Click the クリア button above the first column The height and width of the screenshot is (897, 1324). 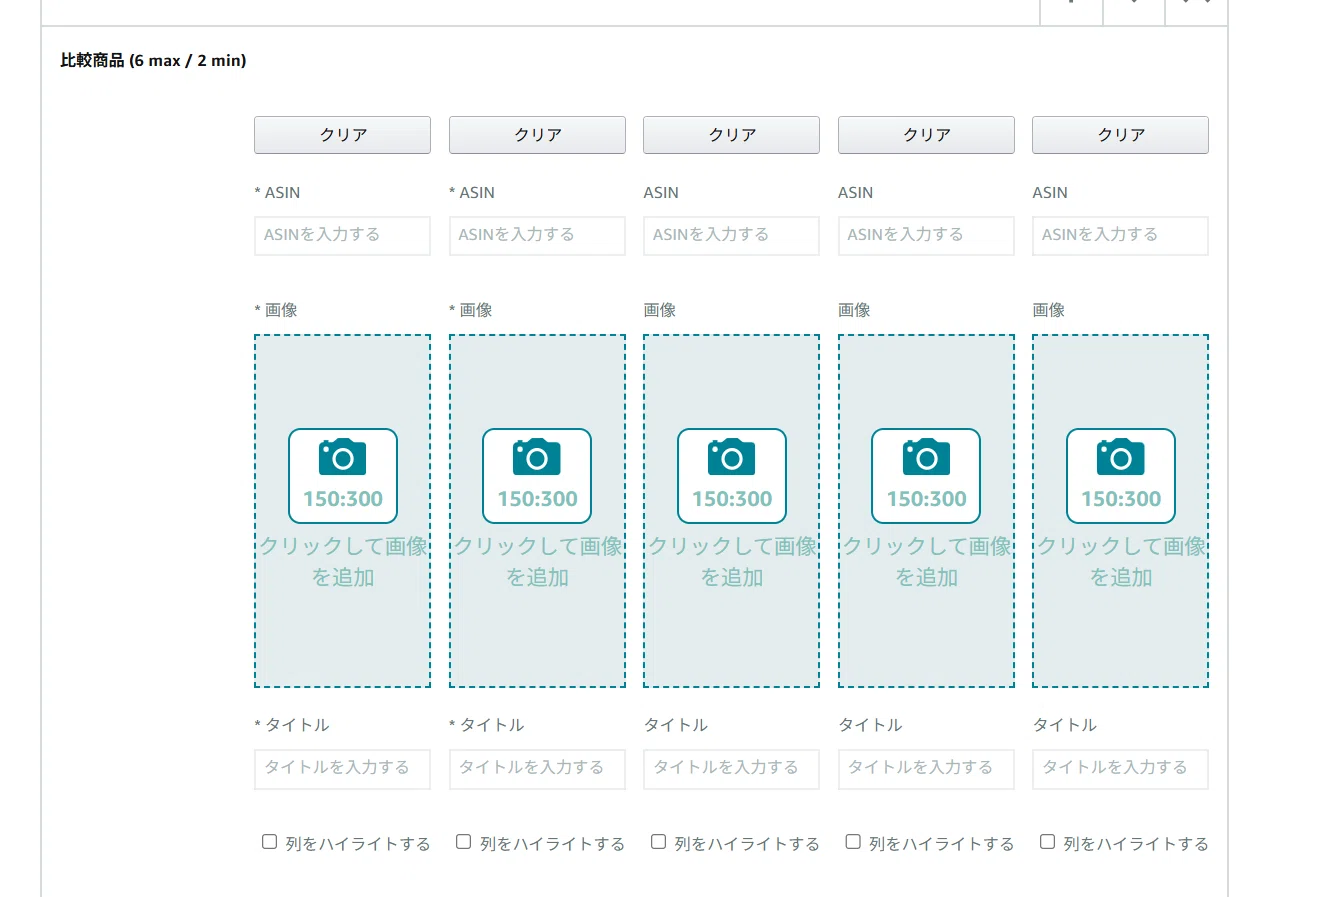[x=343, y=135]
